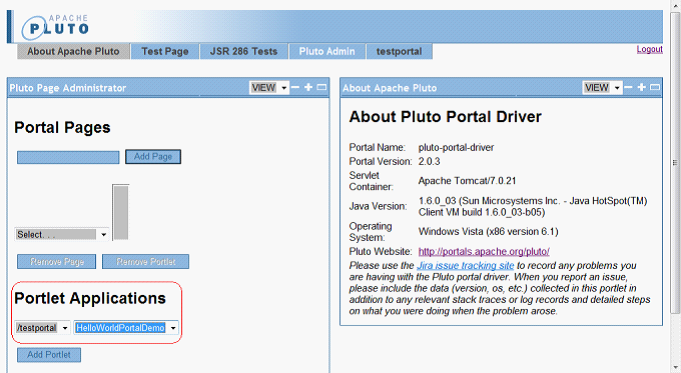The image size is (681, 373).
Task: Open the /testportal application dropdown
Action: point(42,328)
